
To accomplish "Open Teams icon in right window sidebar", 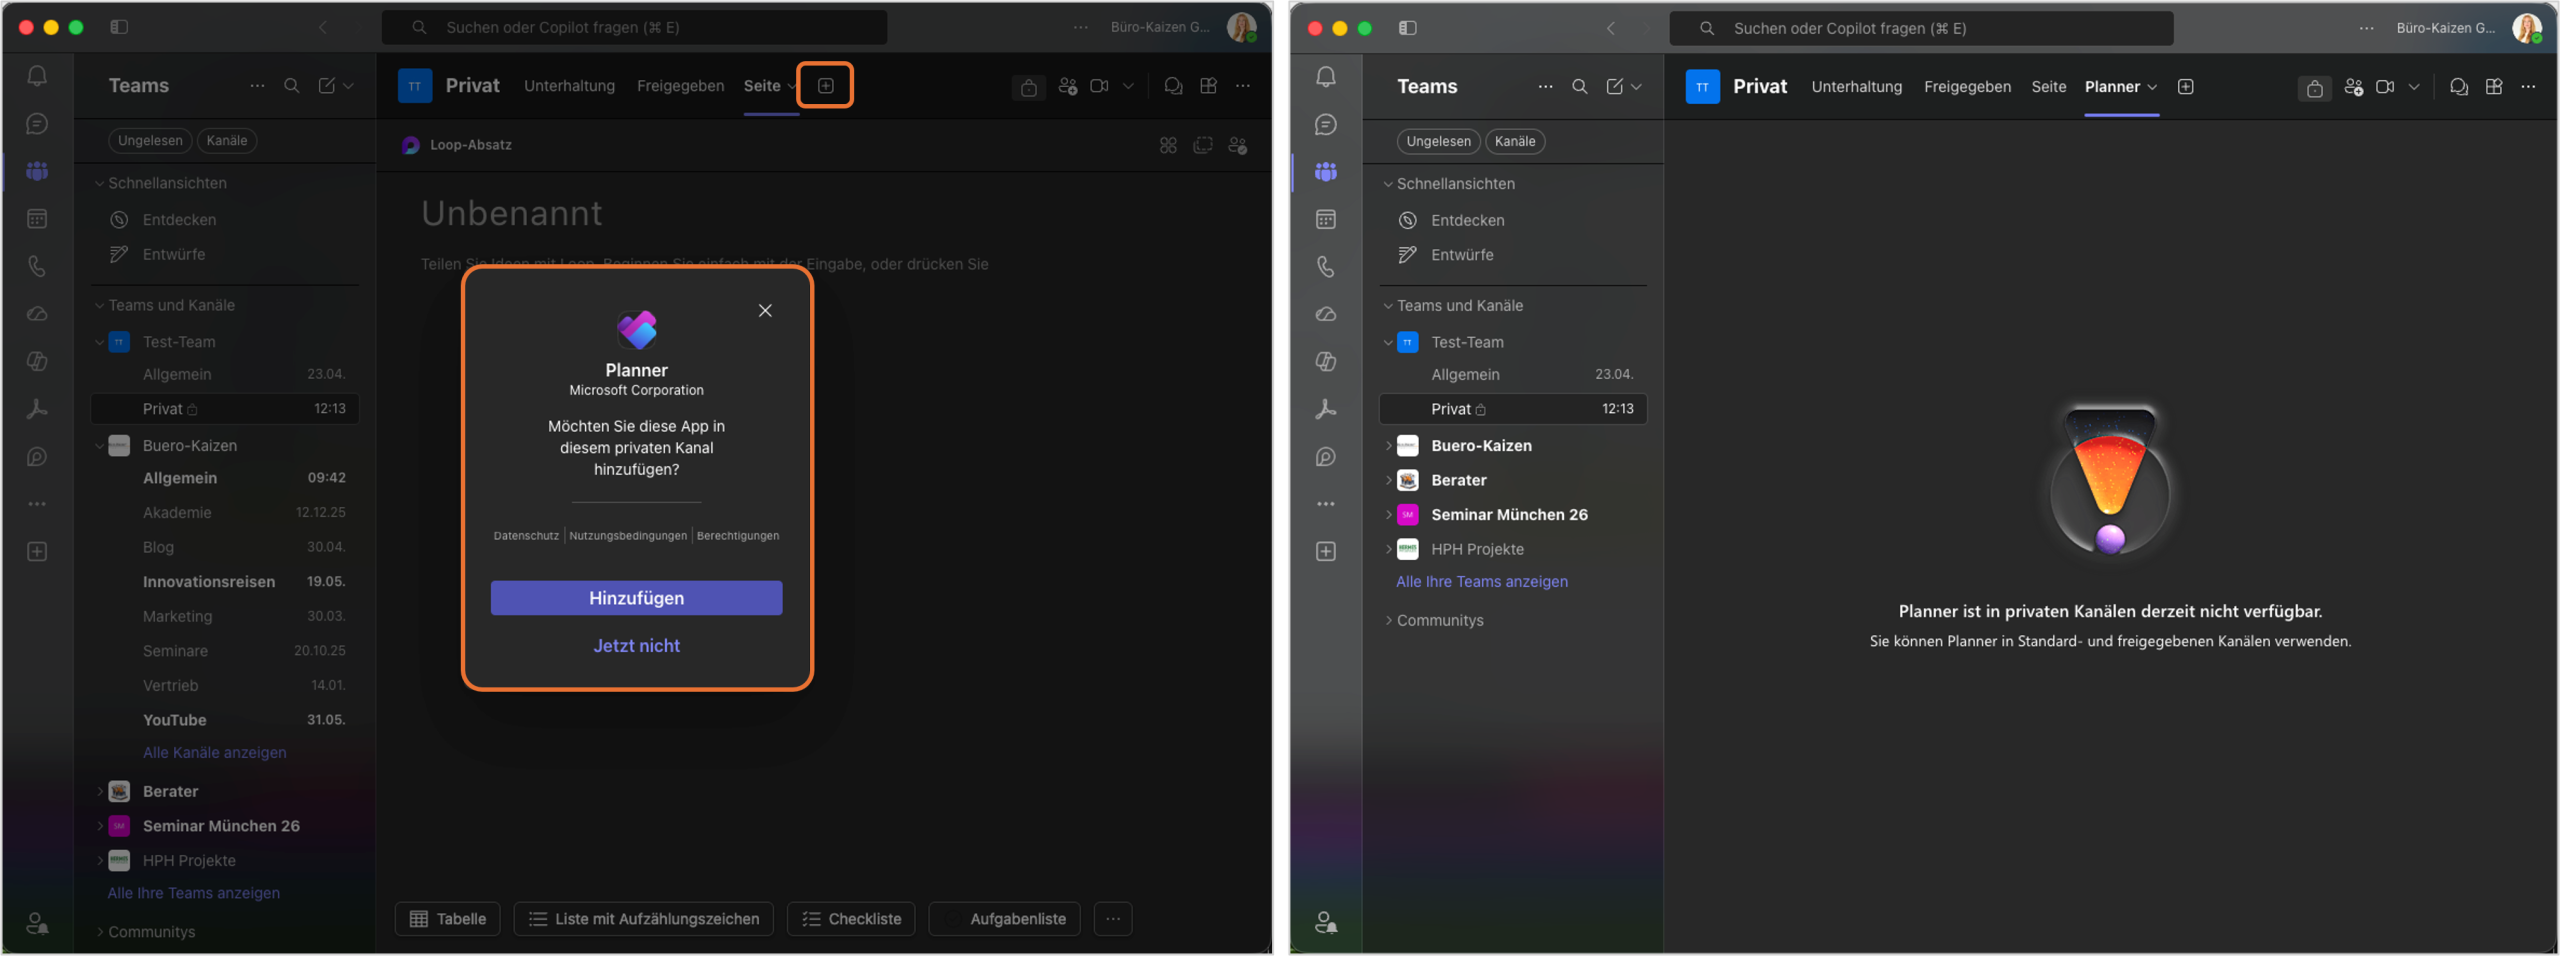I will tap(1326, 172).
